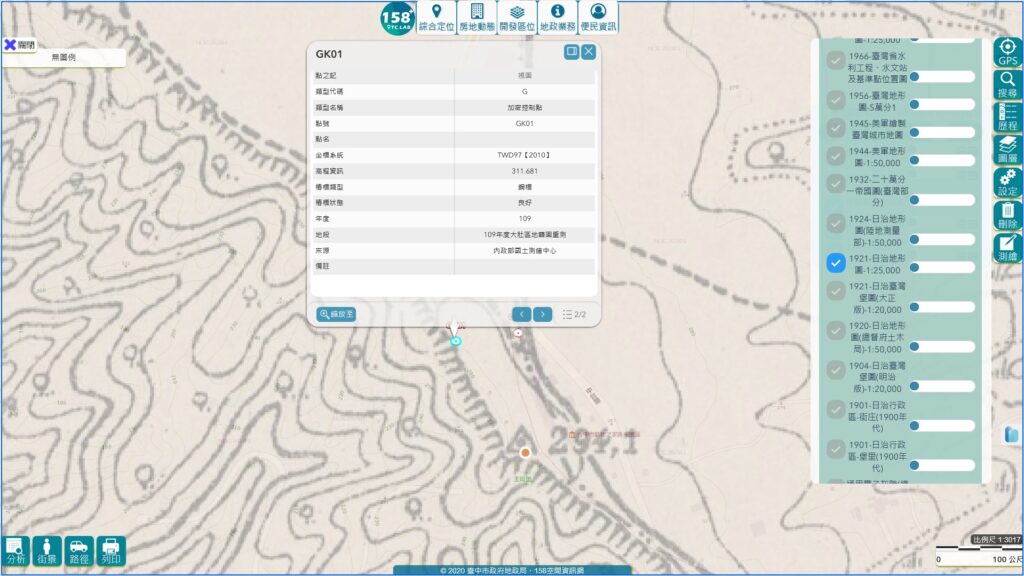Click the 內政部國土測繪中心 source value

524,251
